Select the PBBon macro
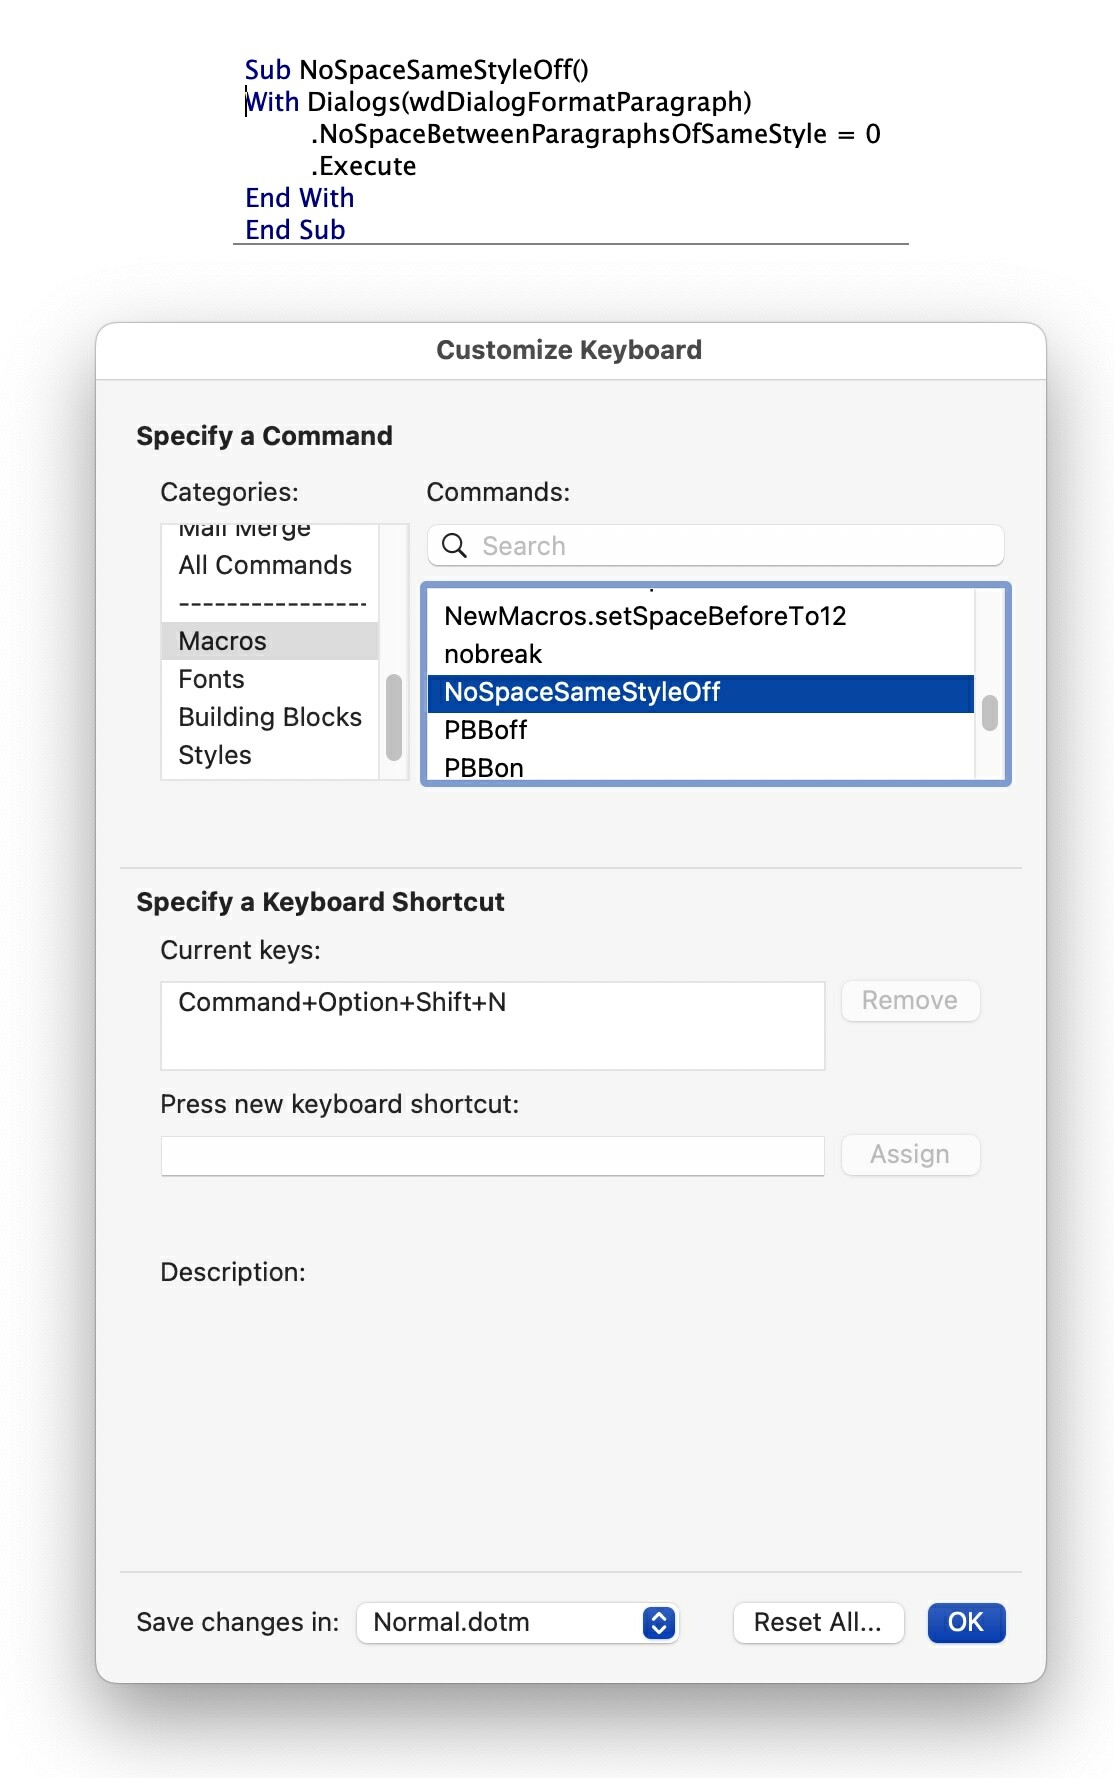Viewport: 1114px width, 1778px height. click(x=484, y=767)
